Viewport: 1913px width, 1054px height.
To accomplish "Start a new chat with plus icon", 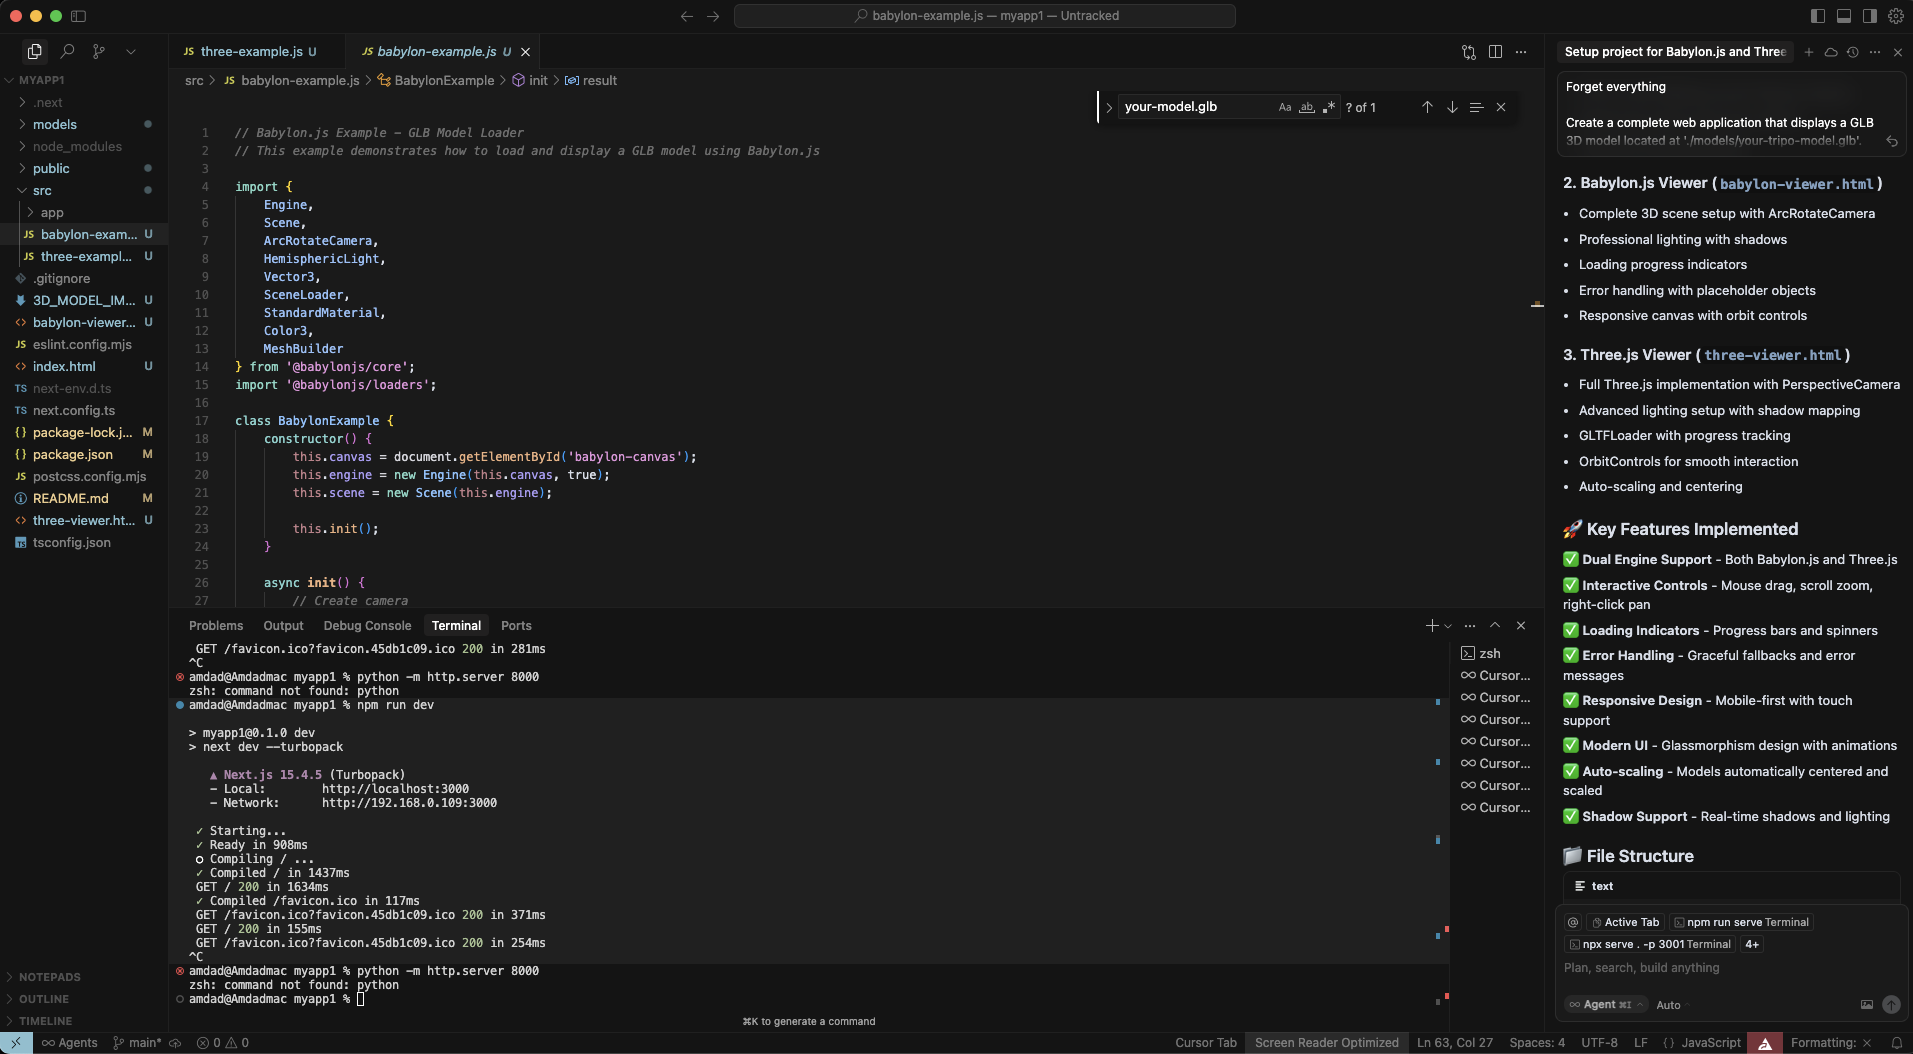I will [1808, 52].
